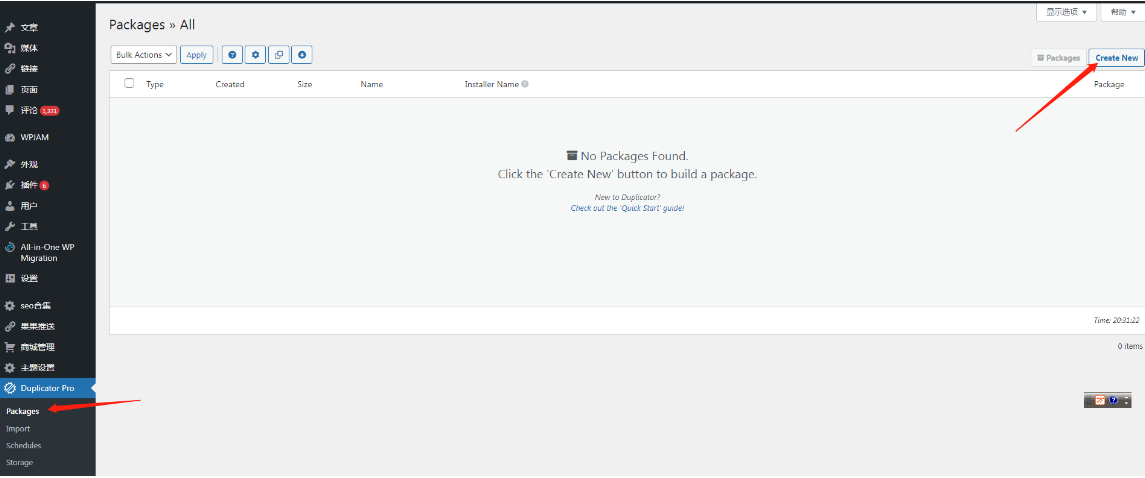Open the 插件 plugins menu

(x=30, y=185)
